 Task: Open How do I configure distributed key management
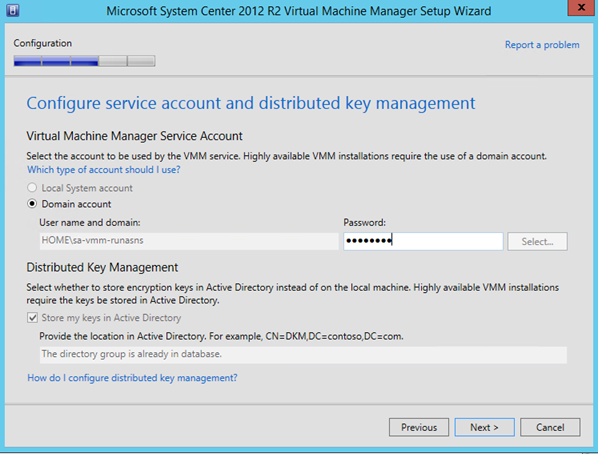132,378
